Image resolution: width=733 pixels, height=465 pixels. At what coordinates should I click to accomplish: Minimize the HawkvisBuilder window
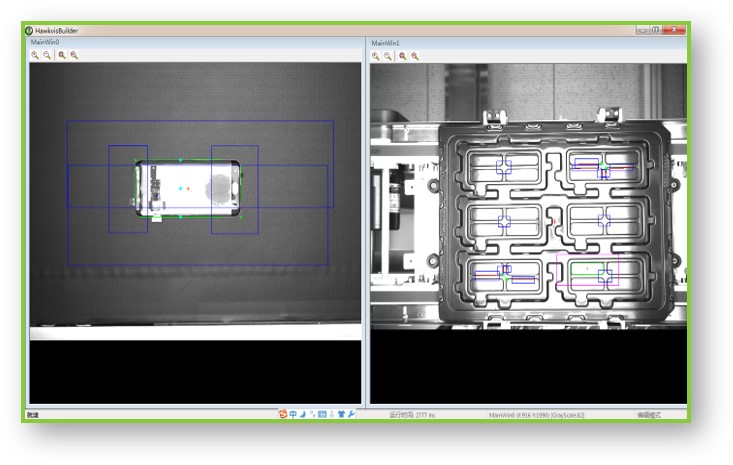click(642, 30)
